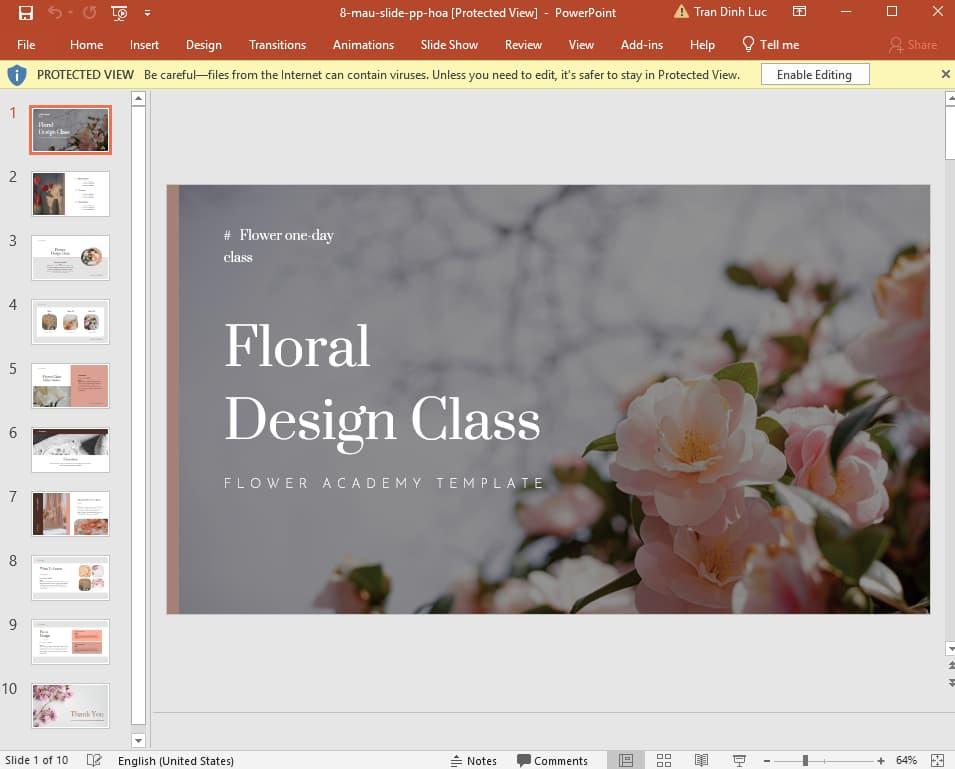Open language settings via English (United States)
Image resolution: width=955 pixels, height=769 pixels.
[176, 760]
